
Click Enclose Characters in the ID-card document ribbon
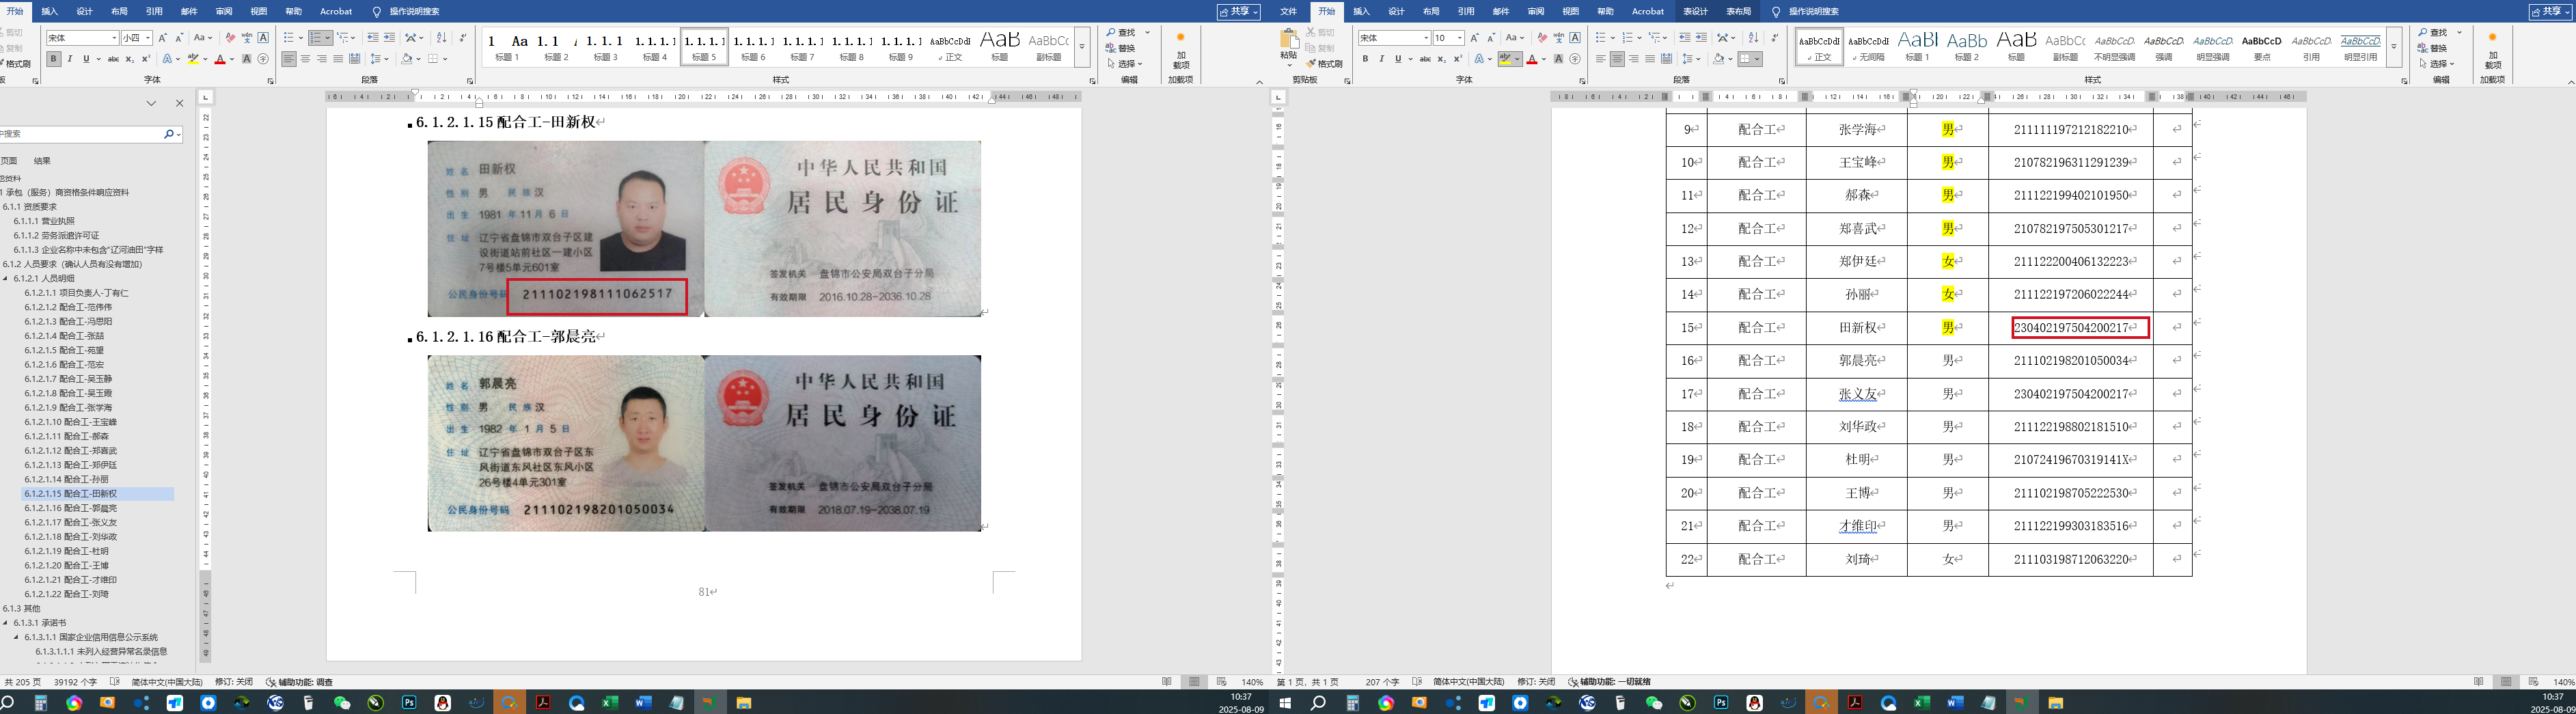pos(263,59)
